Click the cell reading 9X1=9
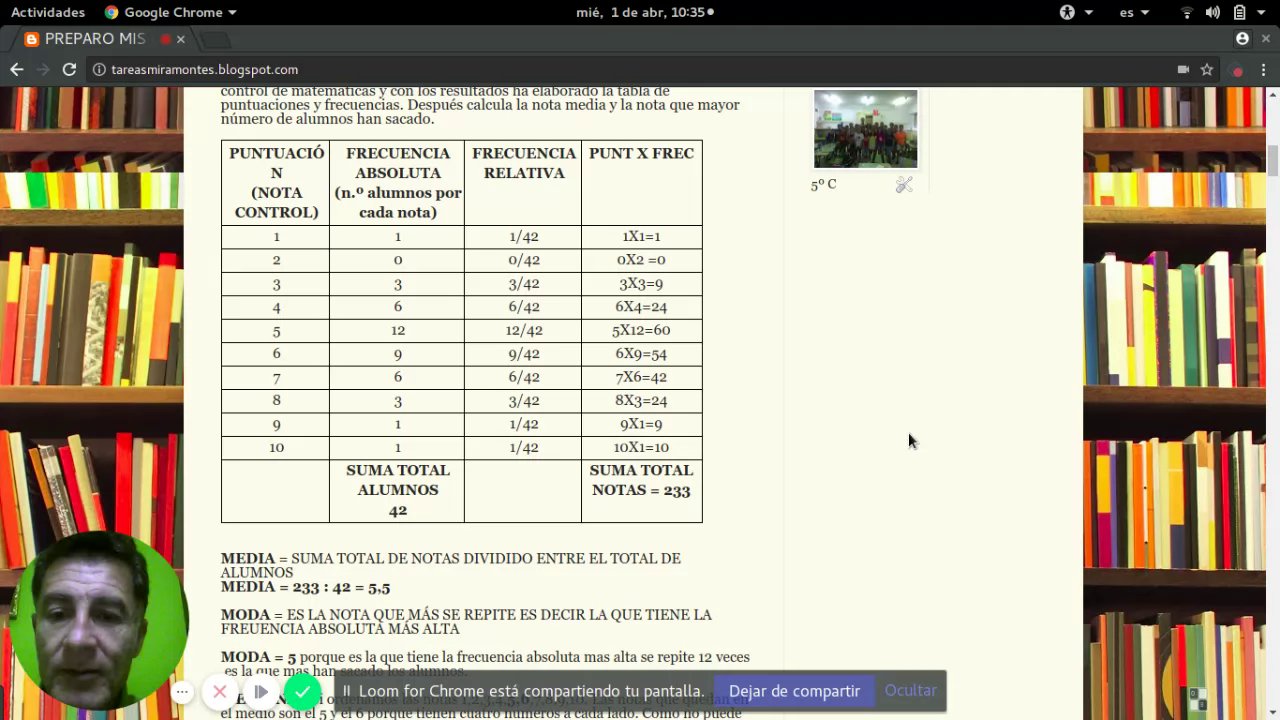Screen dimensions: 1280x720 point(641,424)
